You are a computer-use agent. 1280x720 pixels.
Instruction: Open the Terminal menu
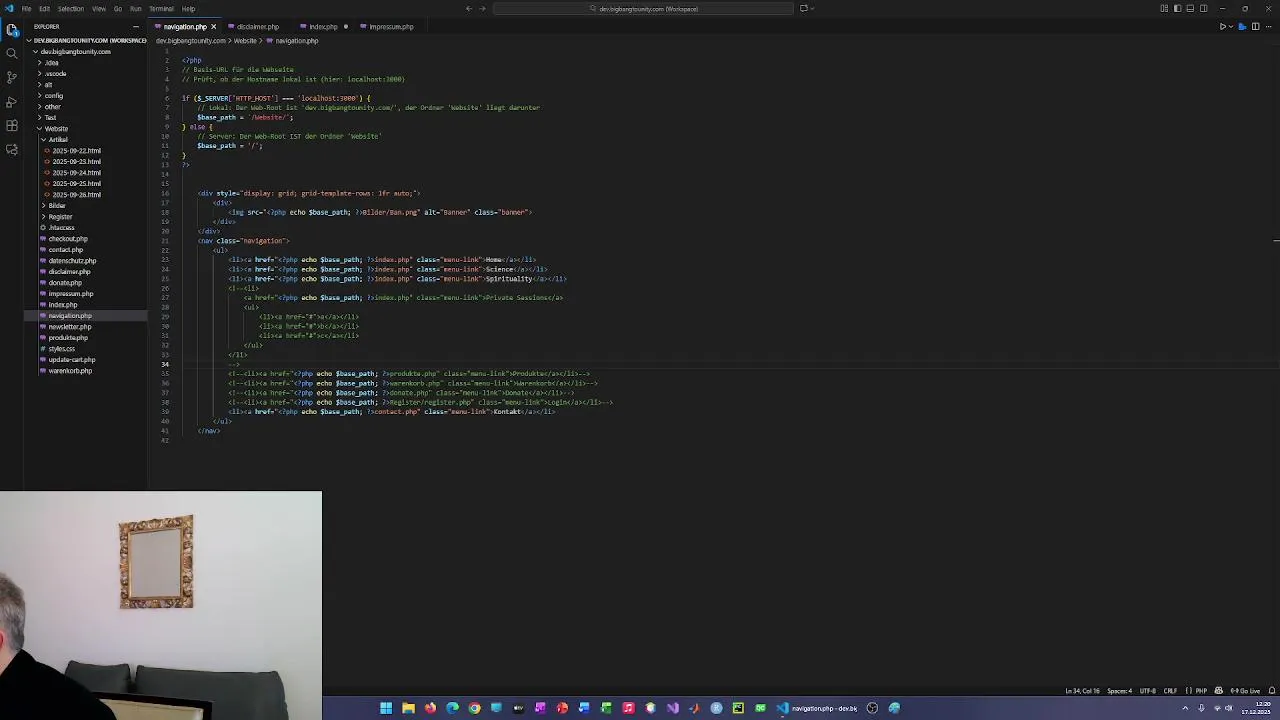(161, 9)
